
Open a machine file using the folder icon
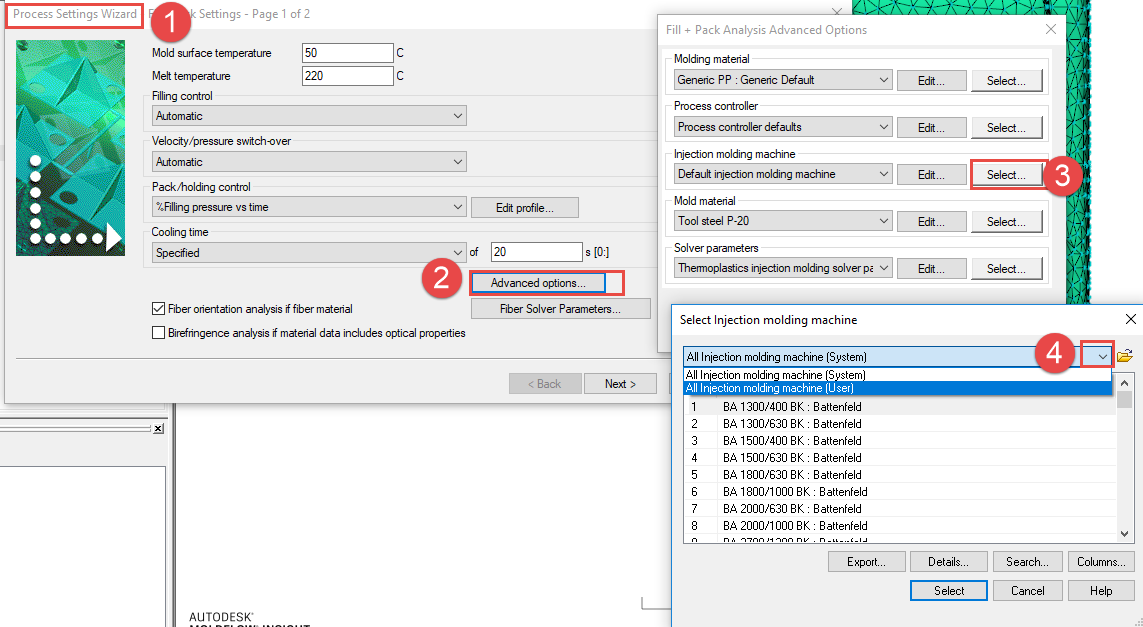tap(1124, 354)
